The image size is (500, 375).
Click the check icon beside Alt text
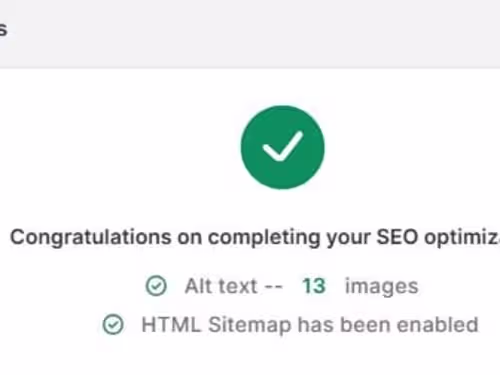point(156,286)
